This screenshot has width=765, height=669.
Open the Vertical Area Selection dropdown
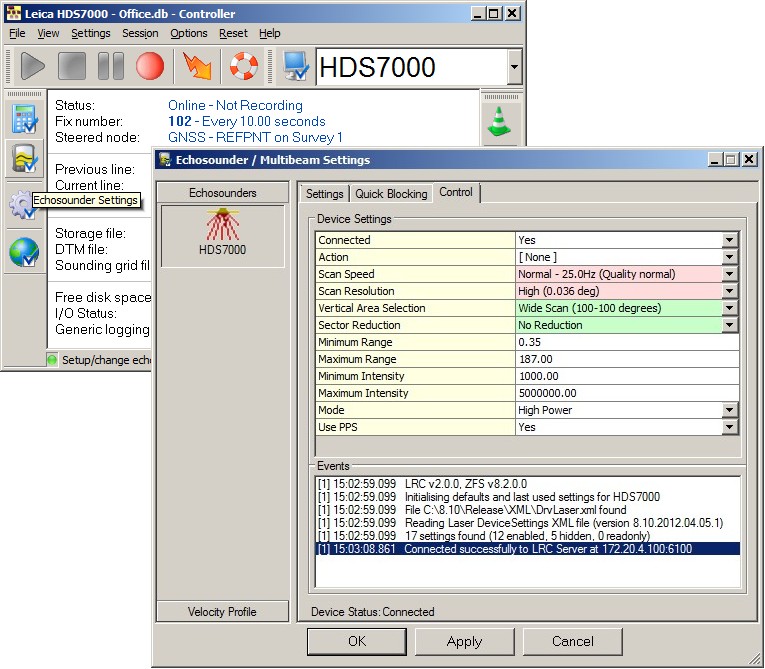click(x=729, y=308)
